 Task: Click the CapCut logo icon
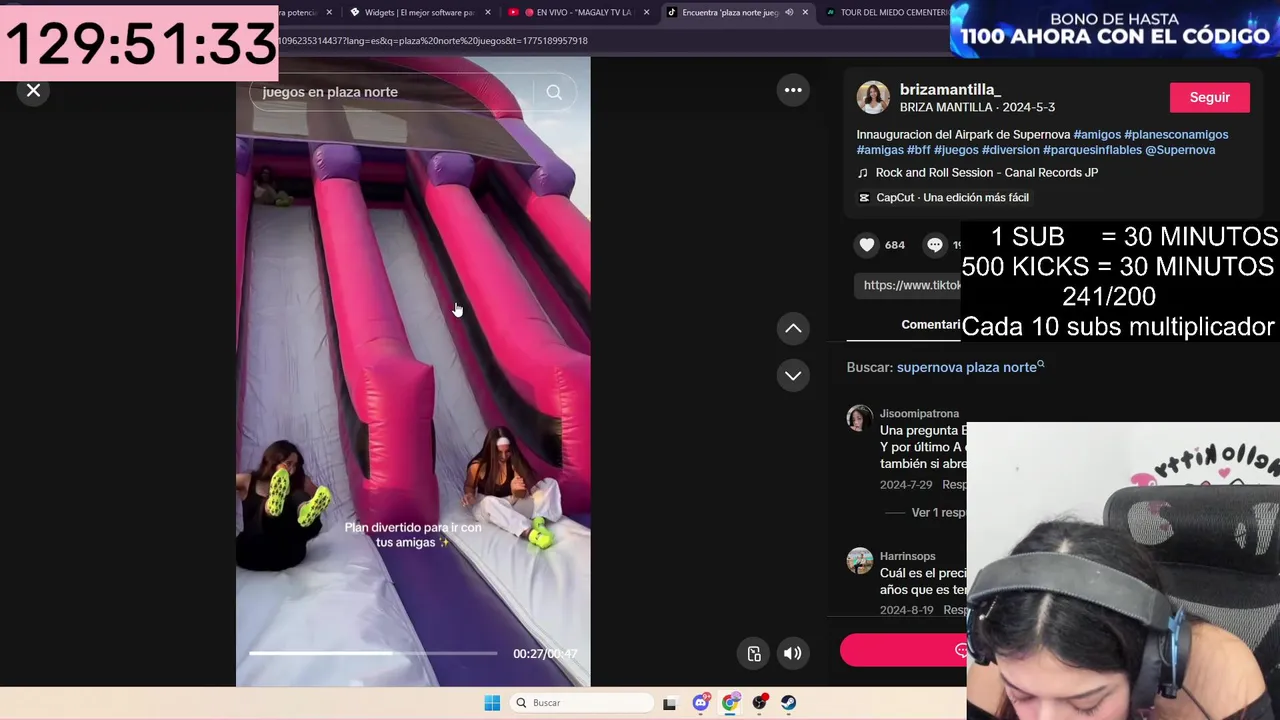(x=864, y=197)
